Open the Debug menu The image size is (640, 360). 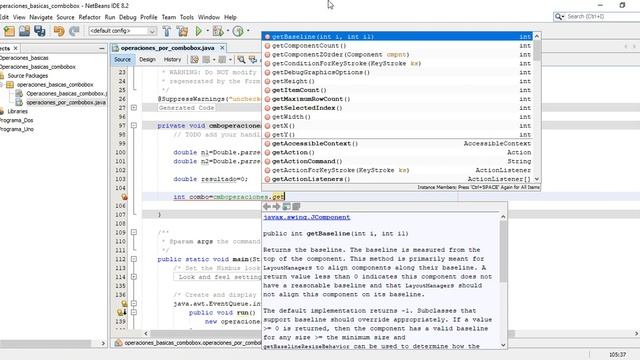click(128, 17)
